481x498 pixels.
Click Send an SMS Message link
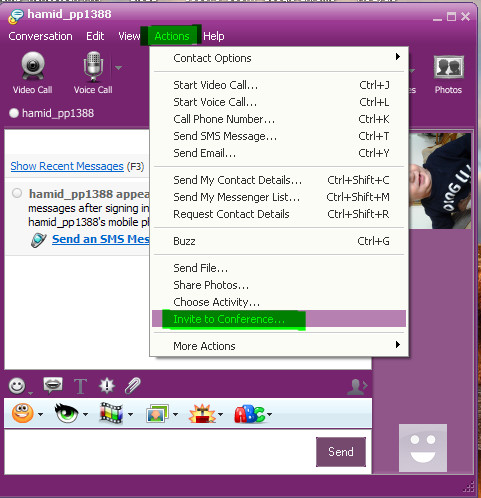pyautogui.click(x=101, y=239)
